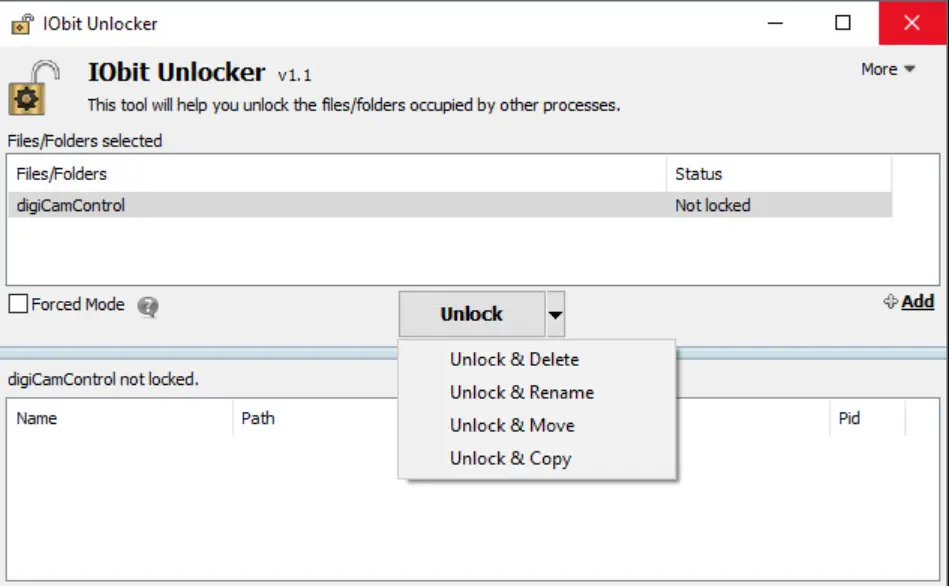Click the Pid column header
This screenshot has height=586, width=949.
[x=848, y=418]
